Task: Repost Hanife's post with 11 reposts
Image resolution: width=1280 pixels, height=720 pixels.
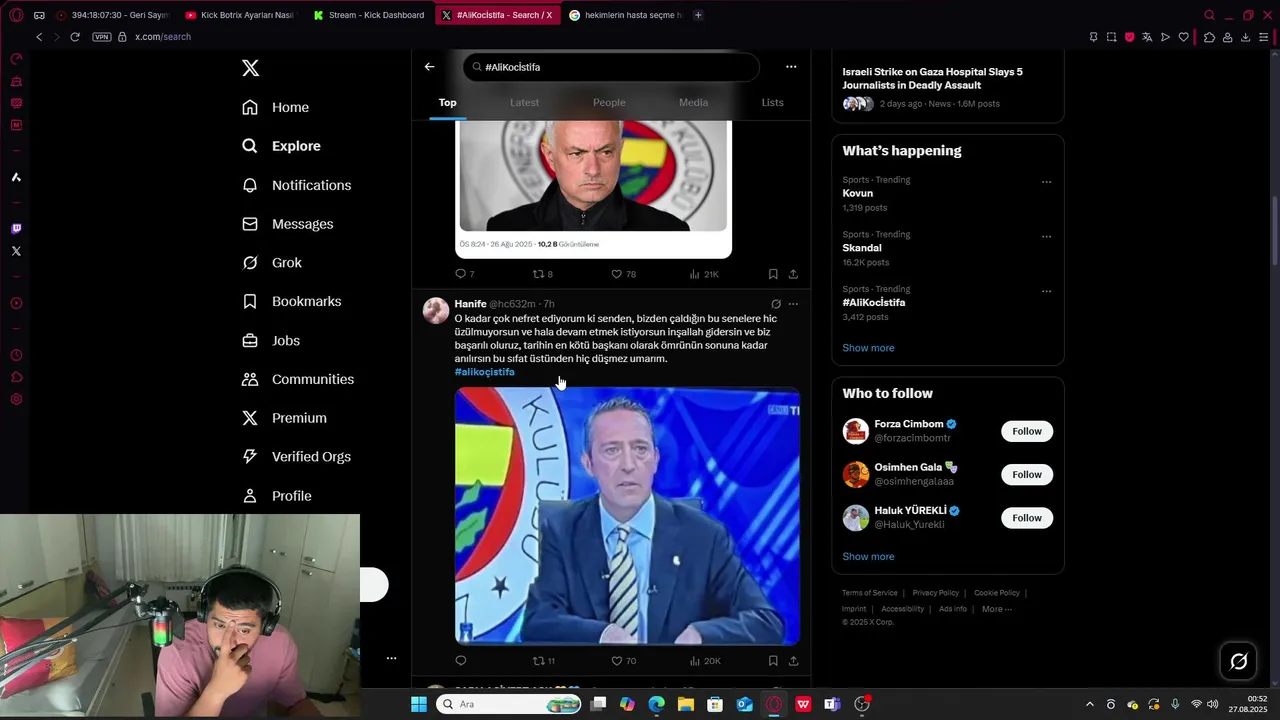Action: (543, 661)
